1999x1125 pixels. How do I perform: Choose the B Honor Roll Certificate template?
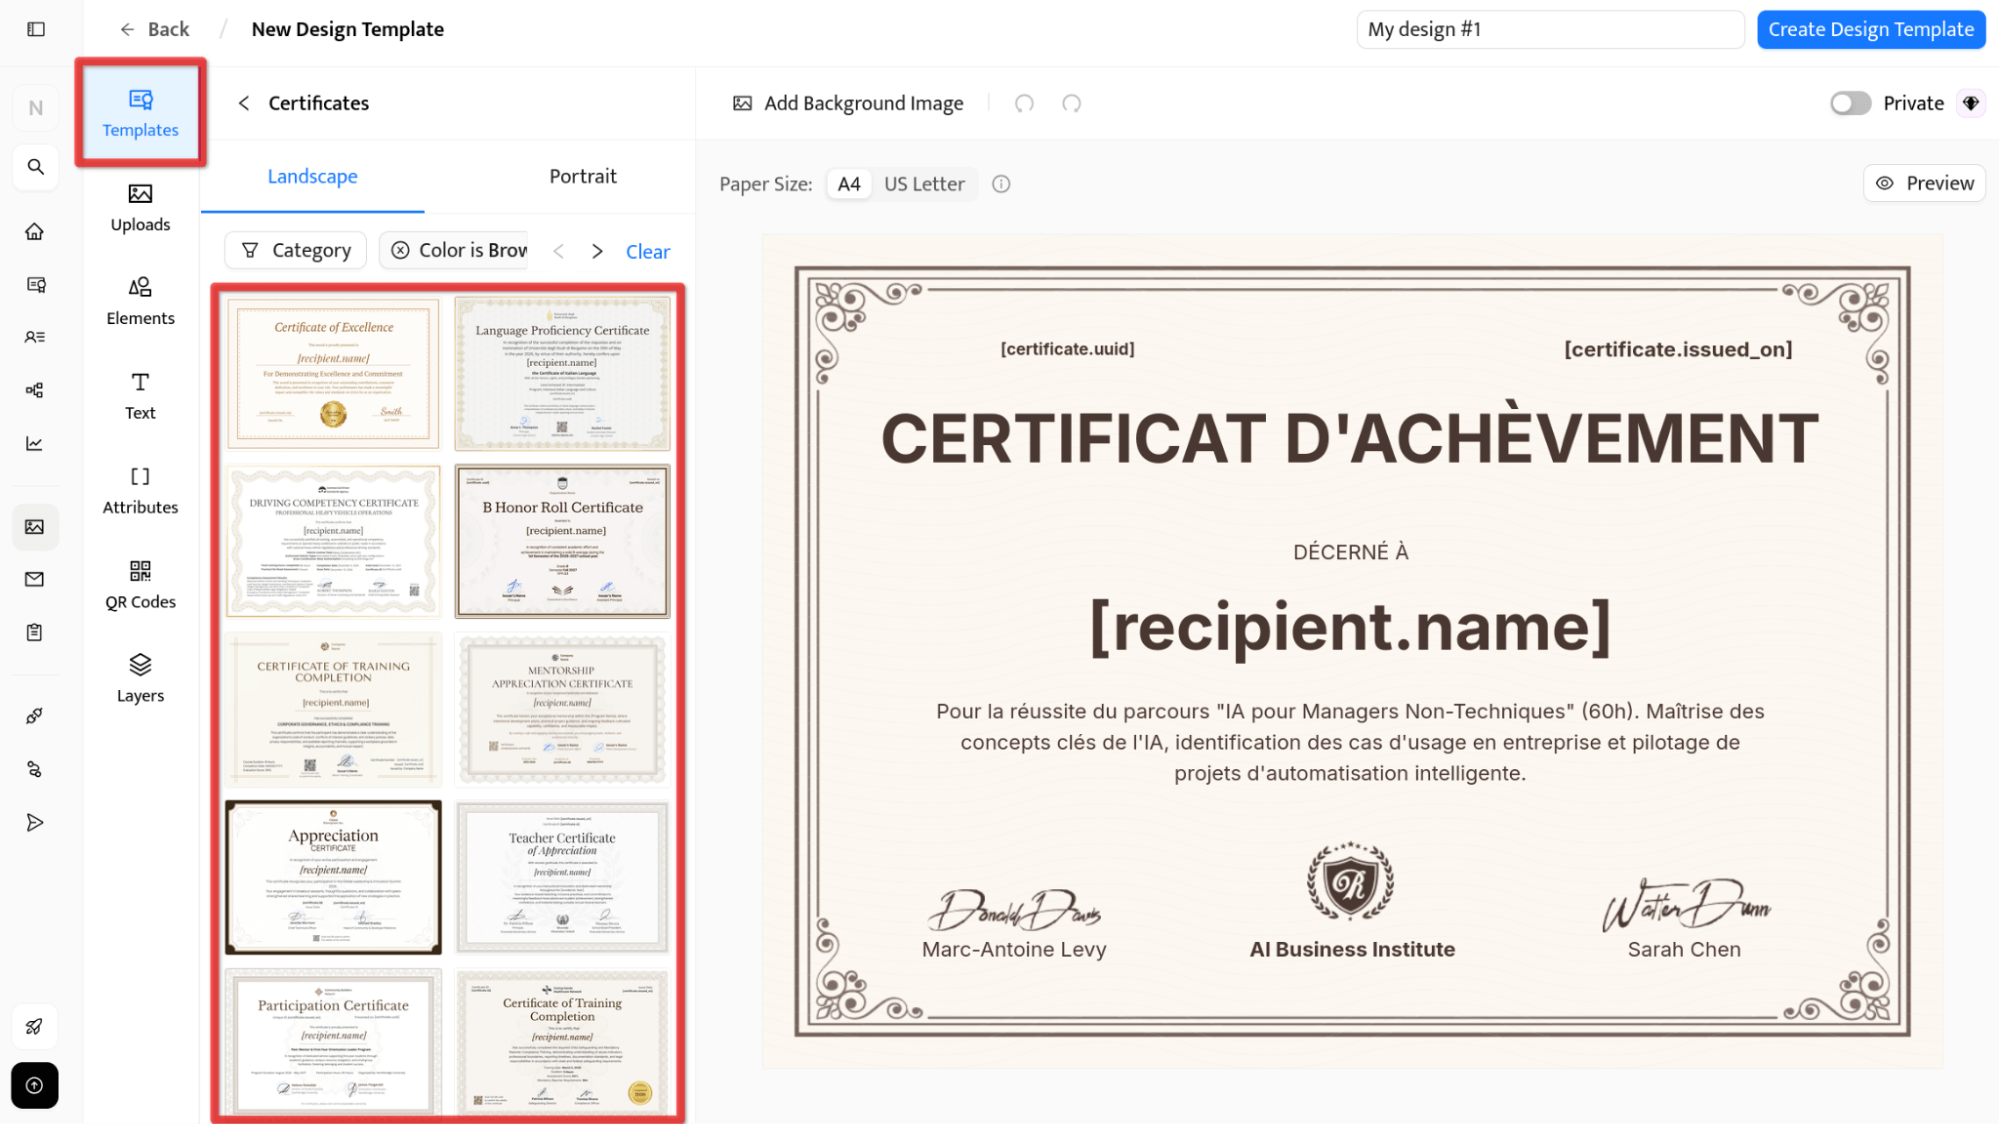point(562,541)
